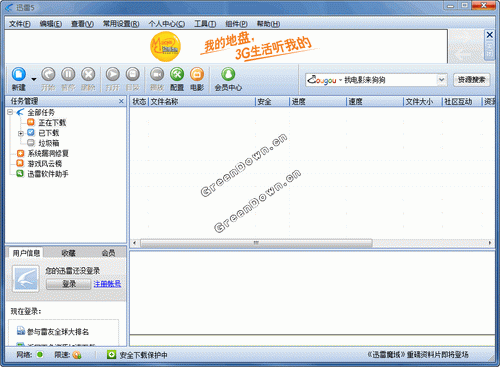Click the 暂停 pause toolbar icon
This screenshot has width=500, height=367.
point(68,75)
